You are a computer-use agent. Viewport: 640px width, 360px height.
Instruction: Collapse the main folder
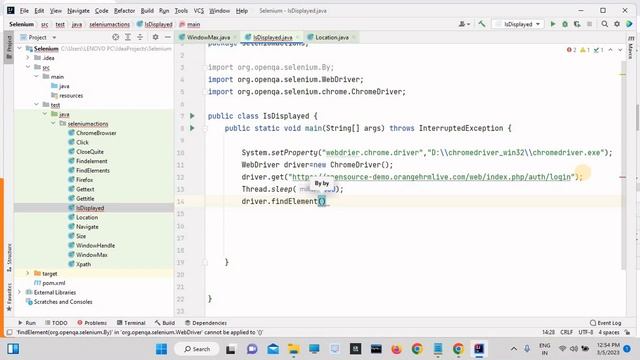(36, 77)
